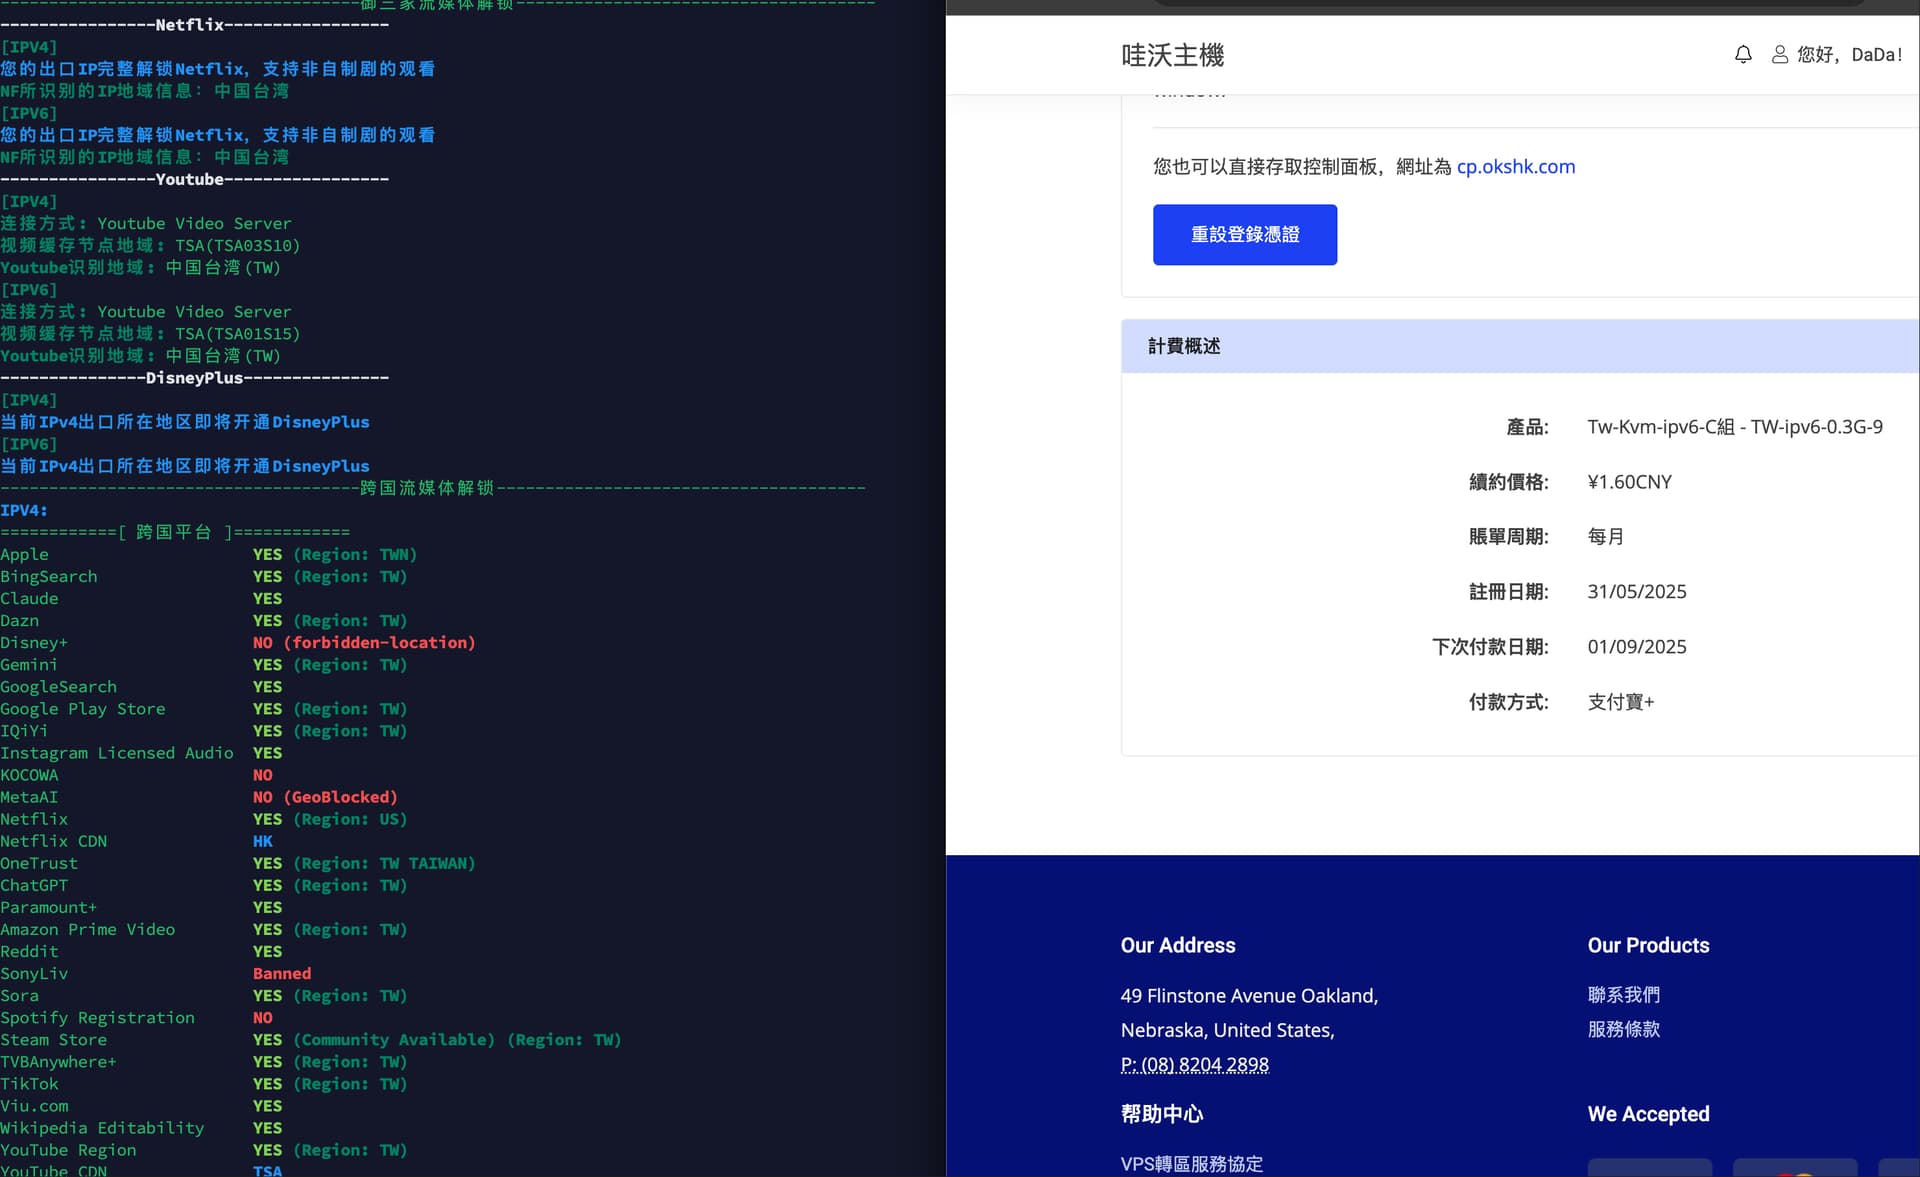Click the Mastercard payment card thumbnail
1920x1177 pixels.
tap(1795, 1169)
